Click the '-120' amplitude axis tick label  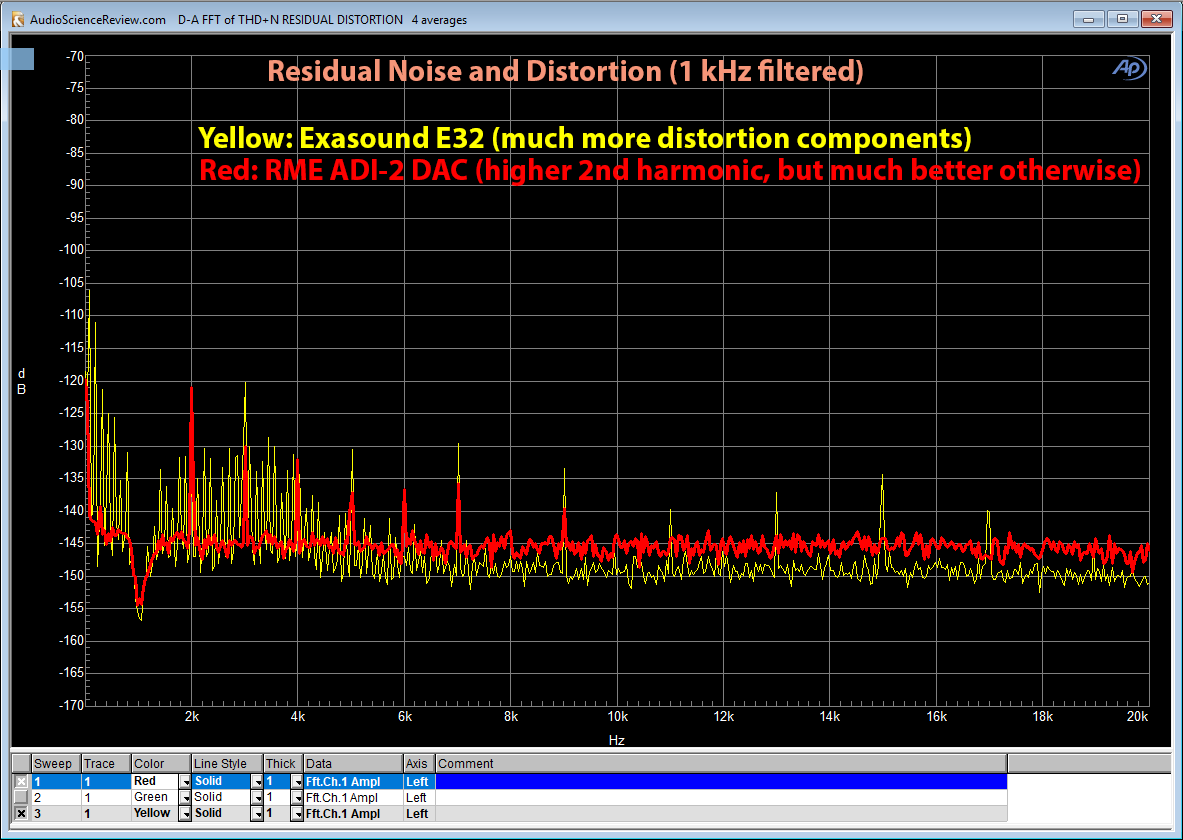(72, 380)
